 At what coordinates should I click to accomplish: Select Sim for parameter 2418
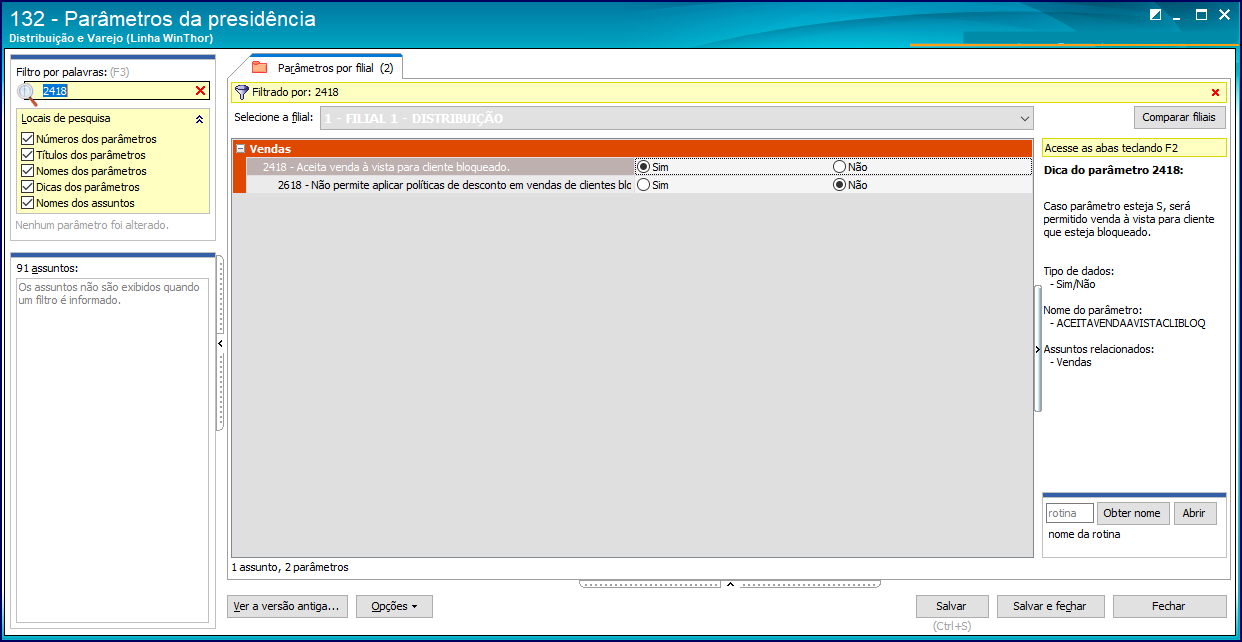click(643, 167)
